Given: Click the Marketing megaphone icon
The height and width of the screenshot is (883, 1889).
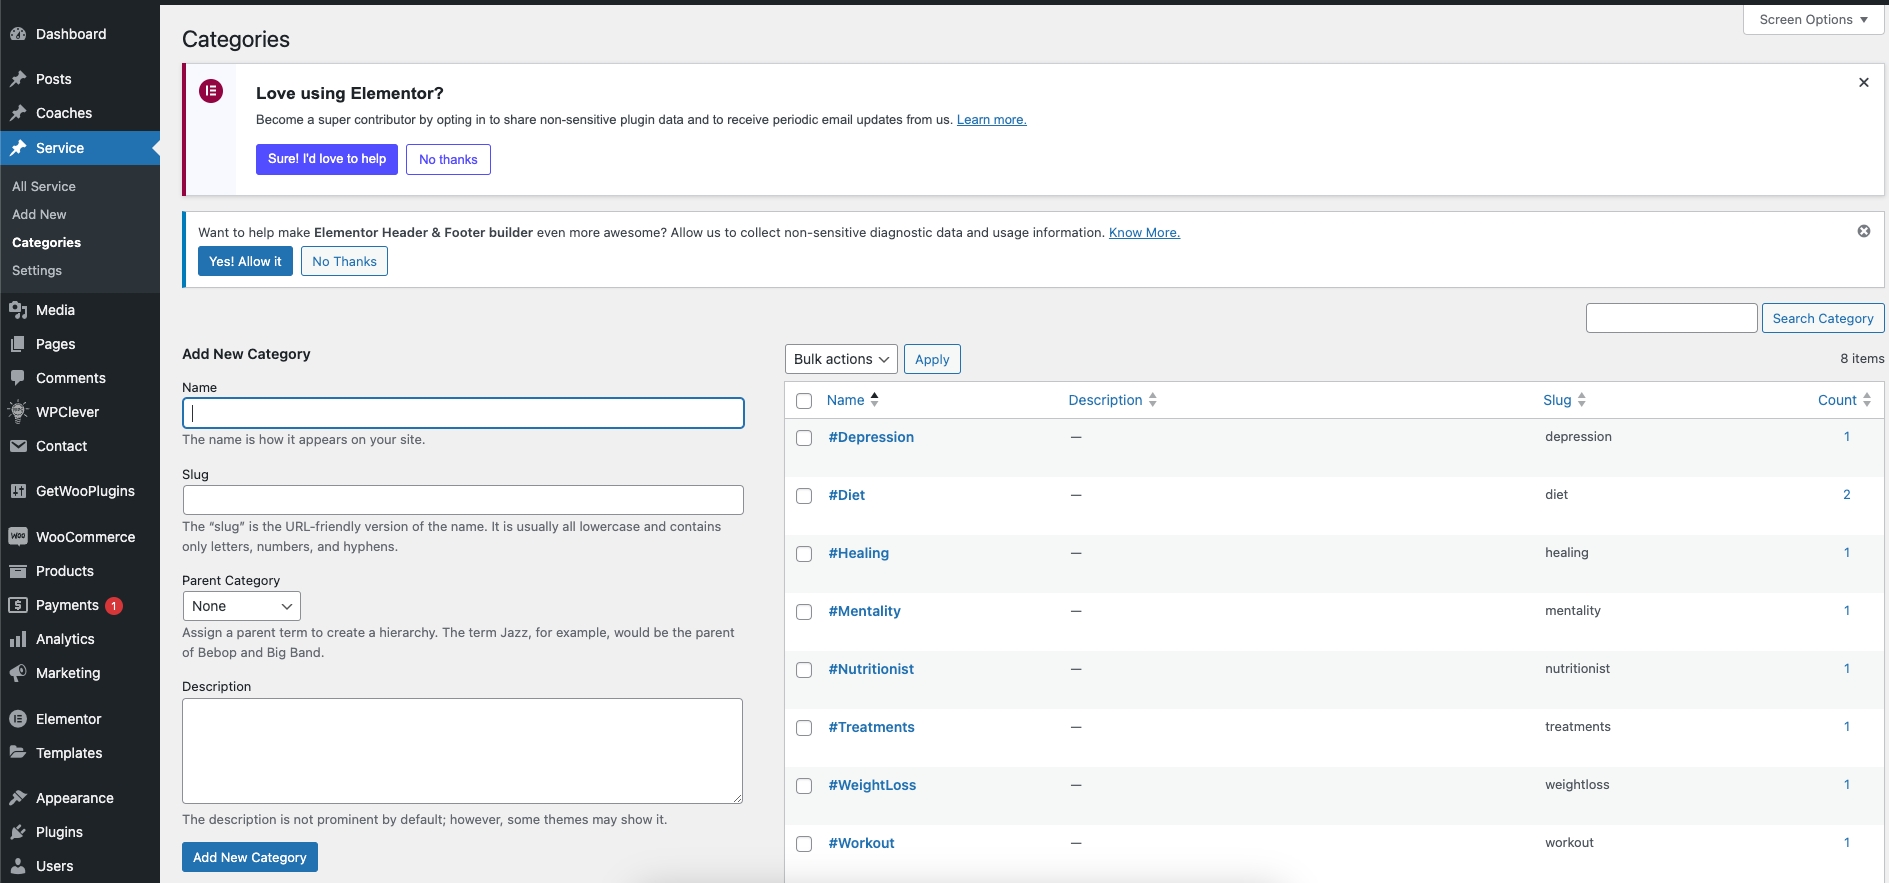Looking at the screenshot, I should coord(18,673).
